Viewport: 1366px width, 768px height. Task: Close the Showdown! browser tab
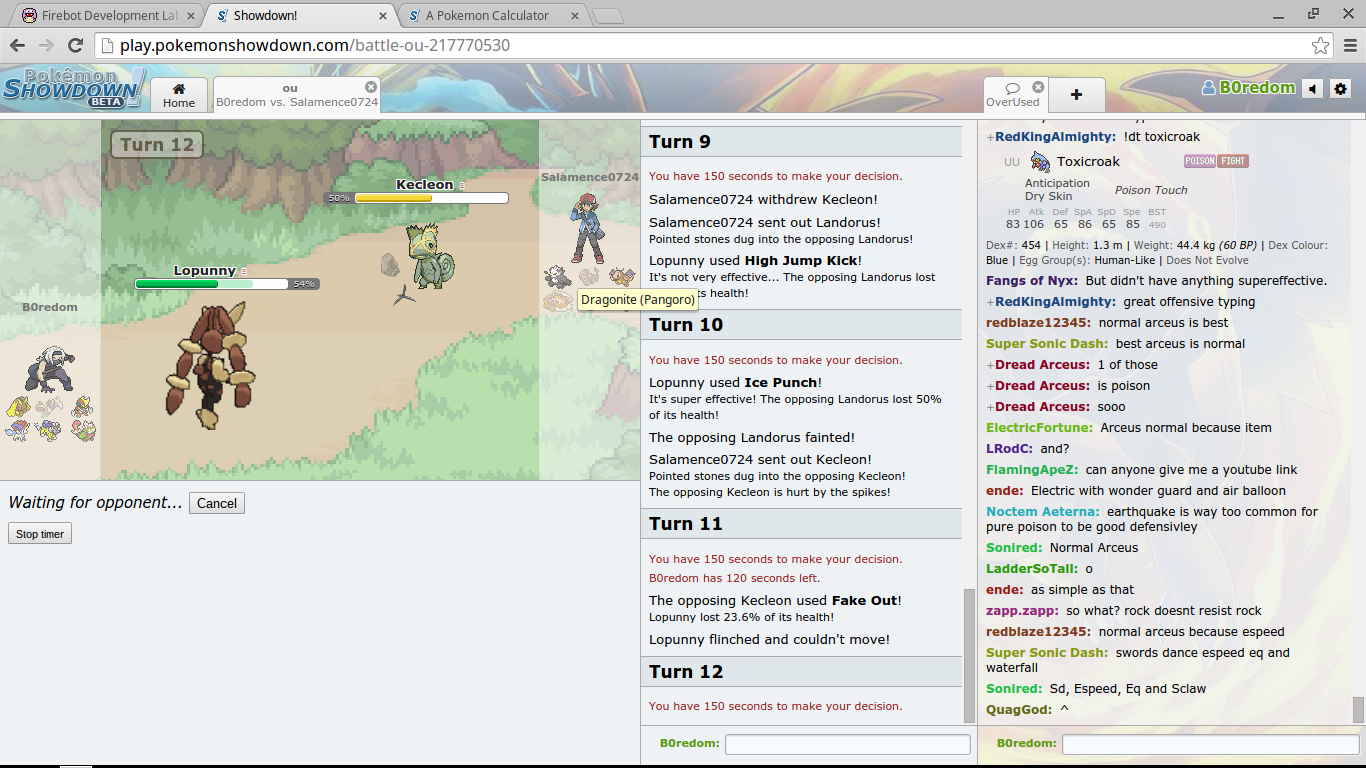(384, 16)
